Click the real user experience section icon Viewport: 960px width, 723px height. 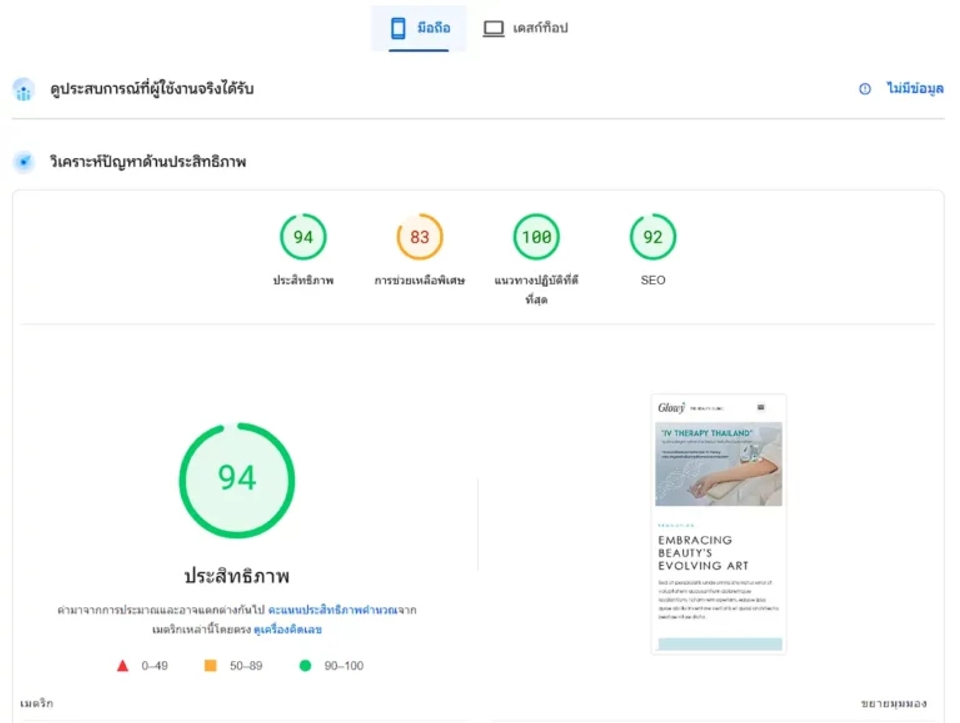[24, 90]
